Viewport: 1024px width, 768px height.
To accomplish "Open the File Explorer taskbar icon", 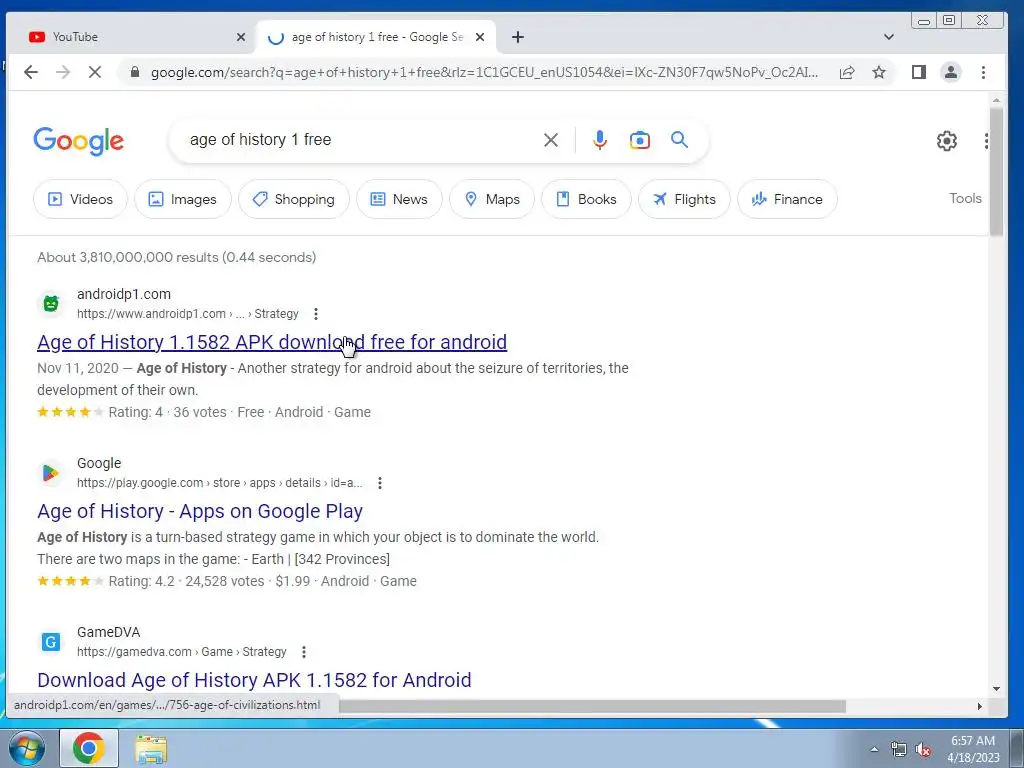I will (151, 748).
